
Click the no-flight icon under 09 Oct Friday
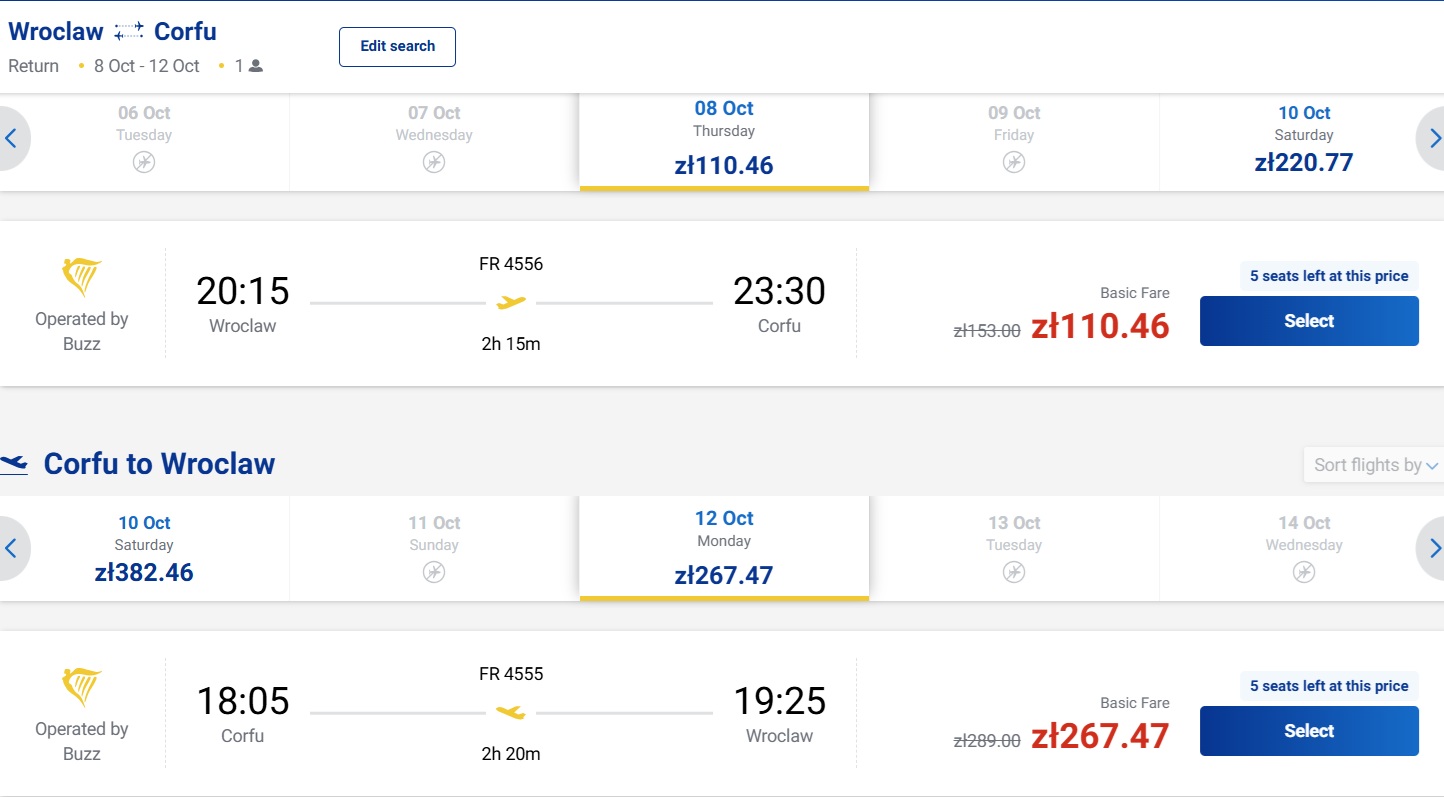tap(1014, 162)
